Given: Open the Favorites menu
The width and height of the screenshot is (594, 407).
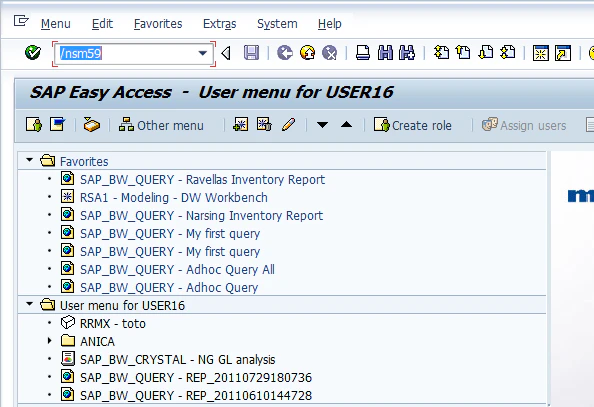Looking at the screenshot, I should (158, 24).
